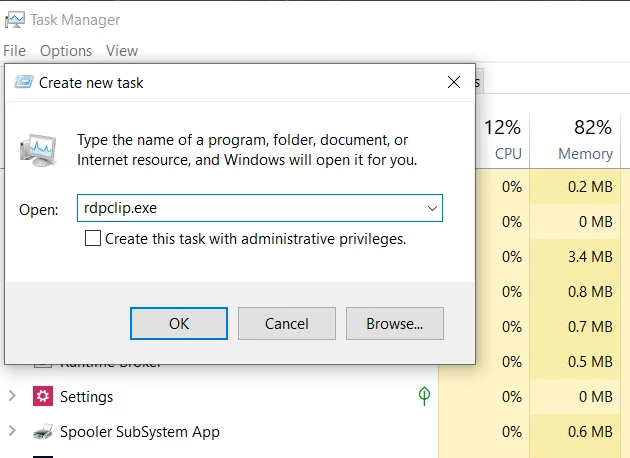Open the View menu
The image size is (630, 458).
tap(122, 51)
